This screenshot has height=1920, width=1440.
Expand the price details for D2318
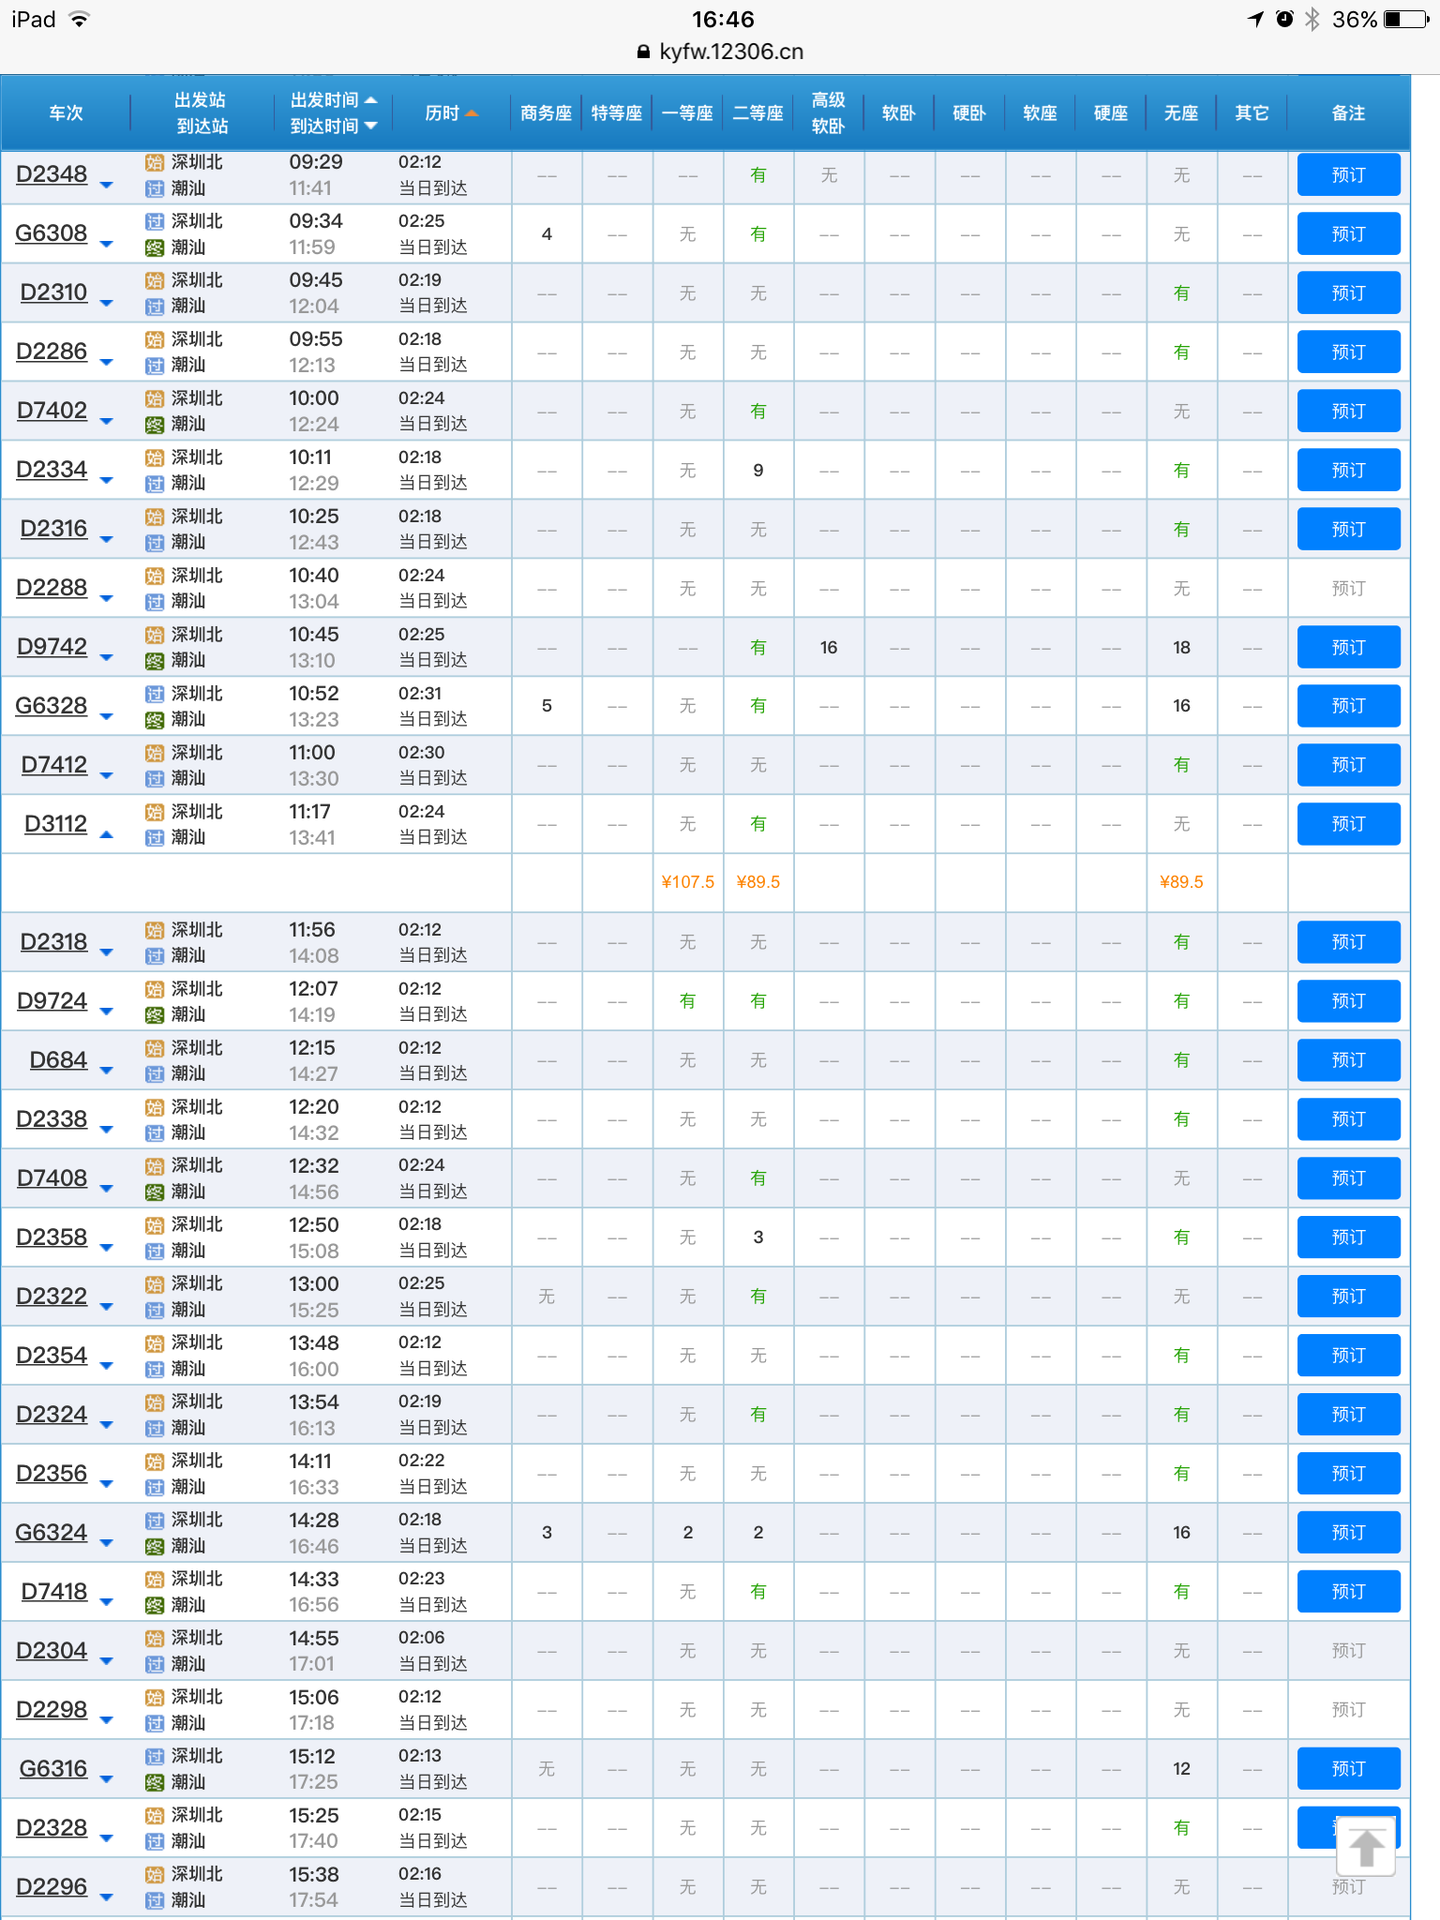(107, 954)
